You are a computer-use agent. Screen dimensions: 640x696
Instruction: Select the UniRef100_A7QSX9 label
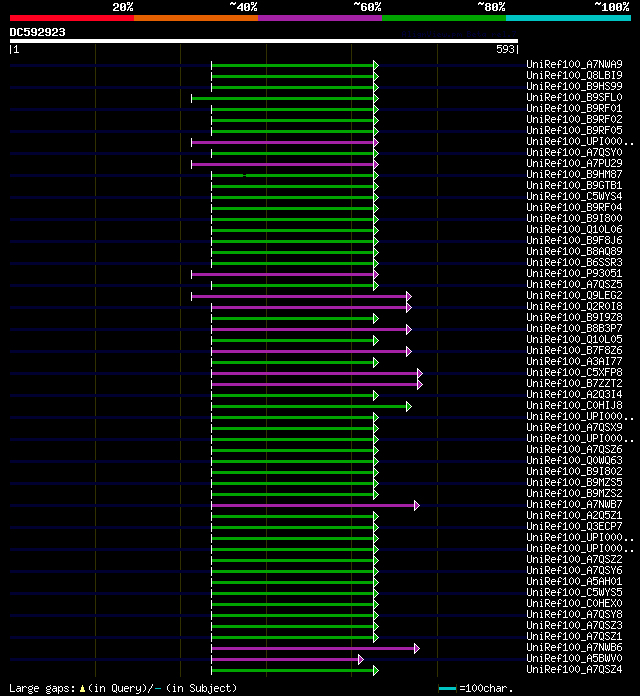tap(574, 427)
